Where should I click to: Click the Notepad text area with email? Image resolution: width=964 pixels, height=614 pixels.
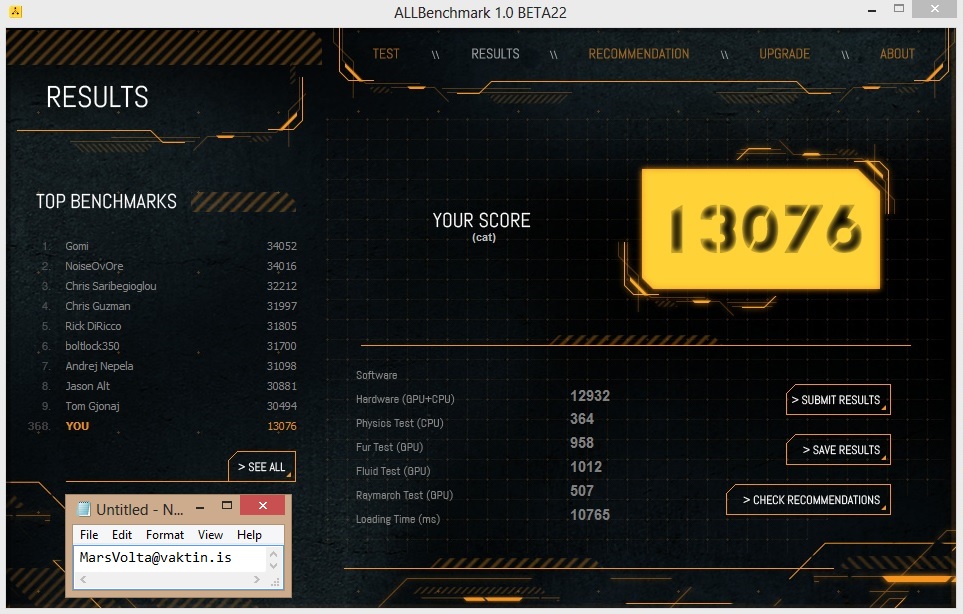(x=170, y=557)
